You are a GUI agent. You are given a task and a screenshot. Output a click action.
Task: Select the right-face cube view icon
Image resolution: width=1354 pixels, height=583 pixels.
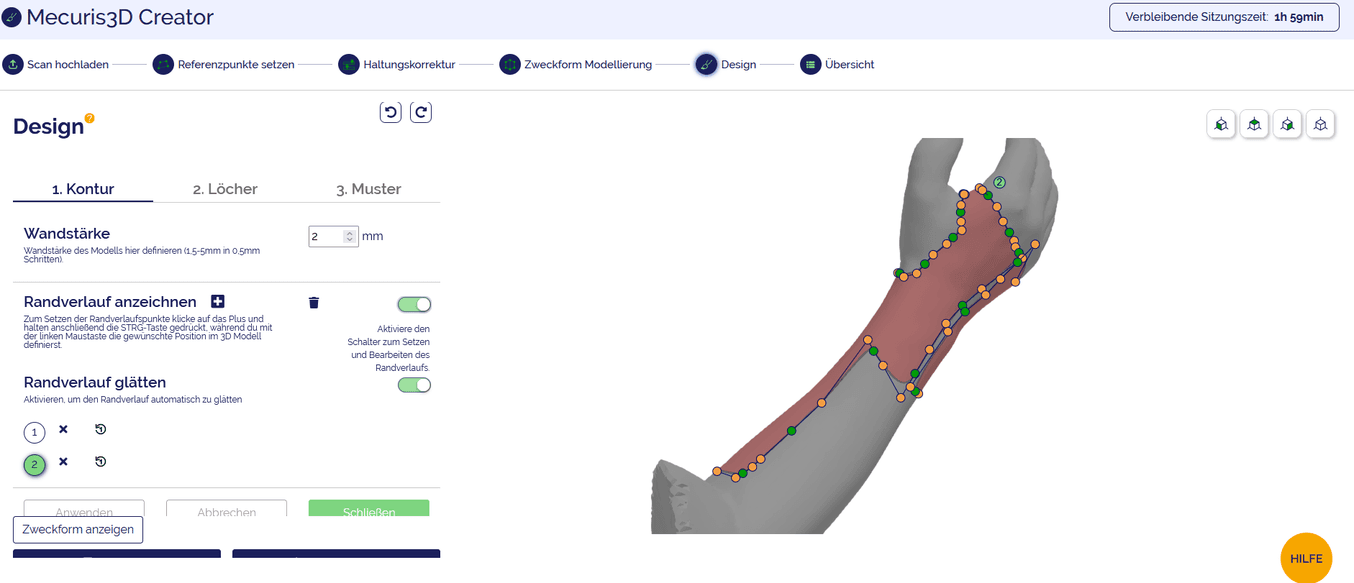click(1287, 125)
